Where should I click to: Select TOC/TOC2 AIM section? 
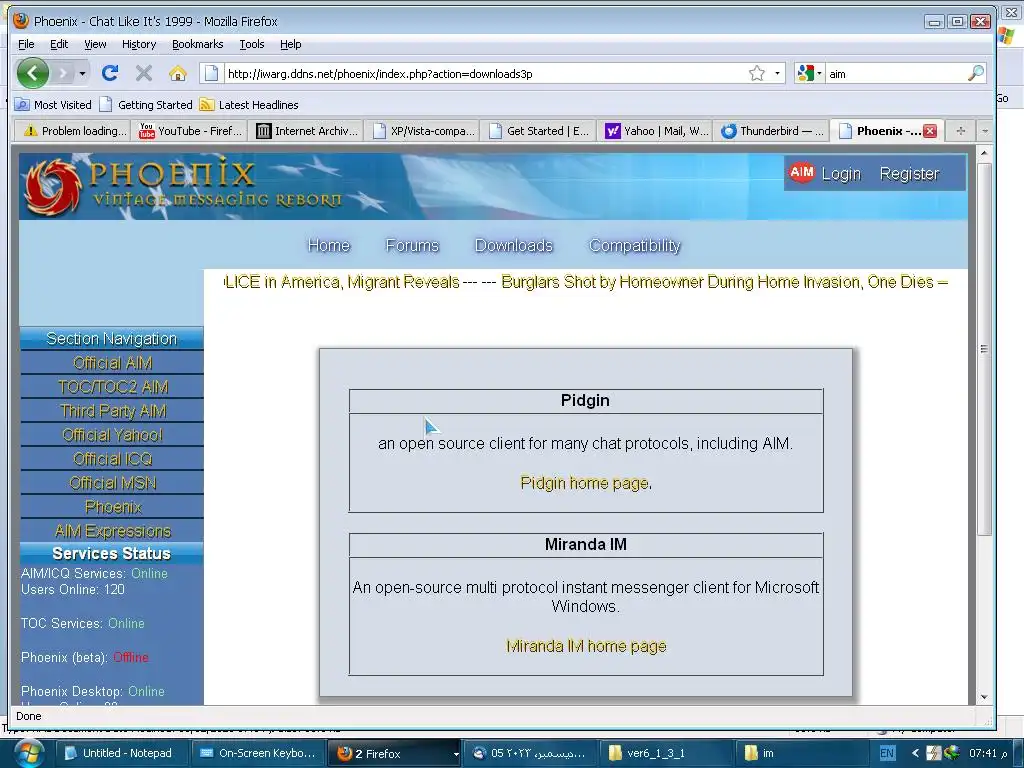pos(112,387)
